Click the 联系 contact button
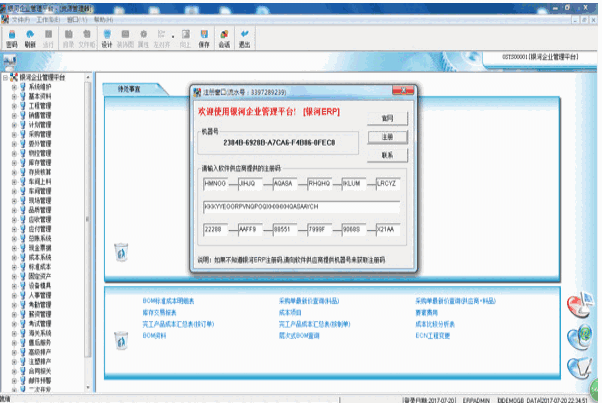This screenshot has height=403, width=602. 387,155
